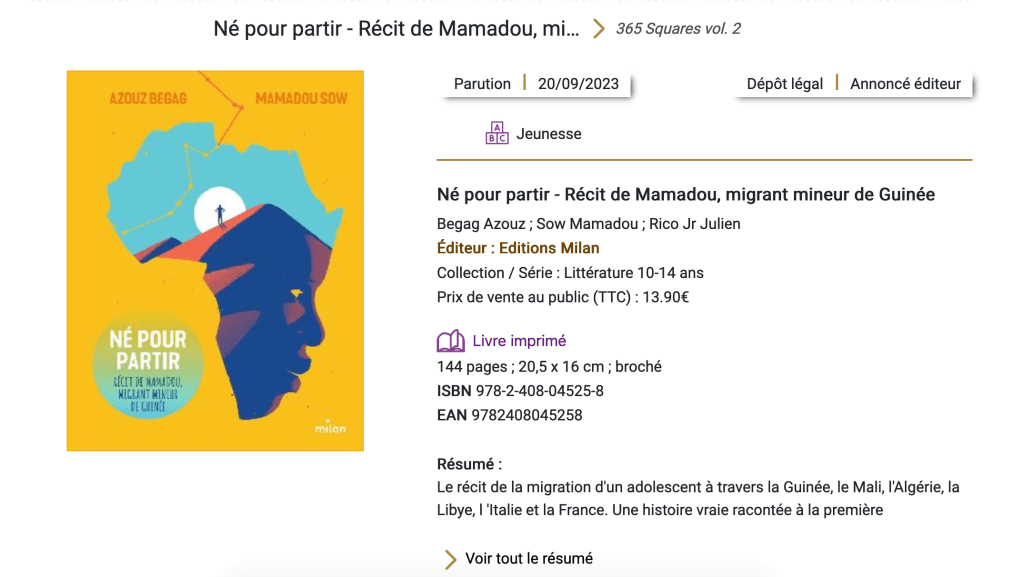
Task: Click author name Begag Azouz
Action: coord(480,224)
